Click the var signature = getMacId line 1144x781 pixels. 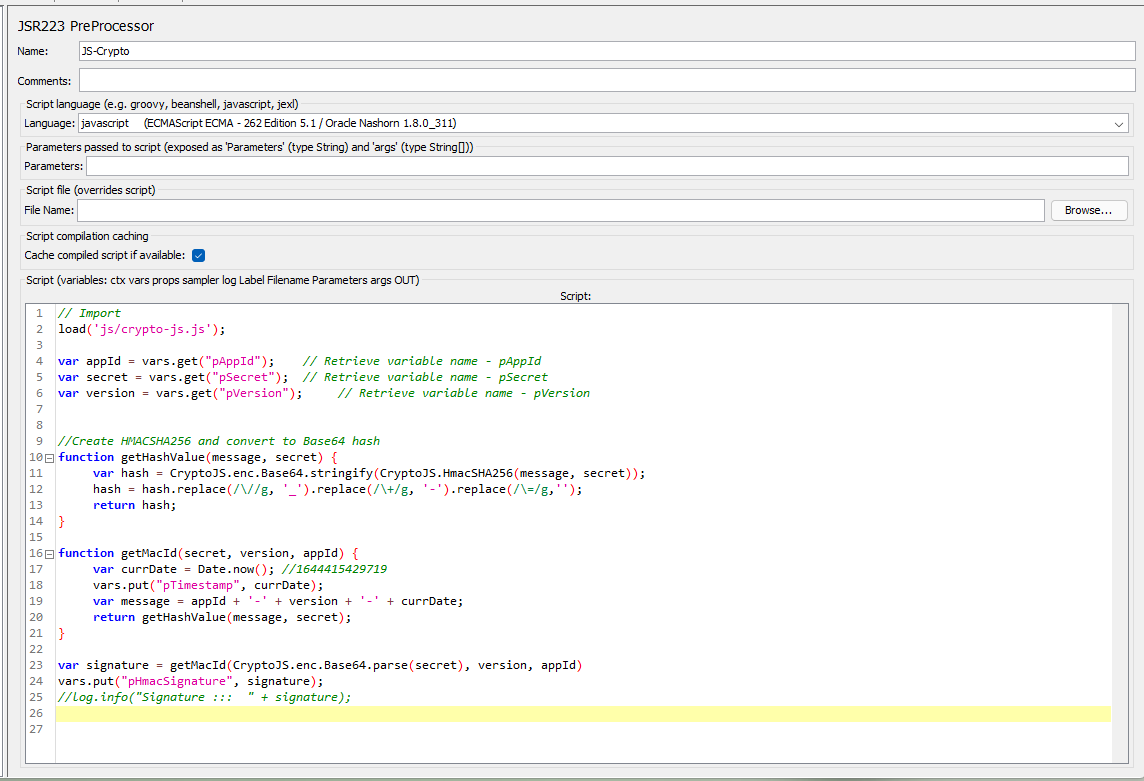[320, 666]
